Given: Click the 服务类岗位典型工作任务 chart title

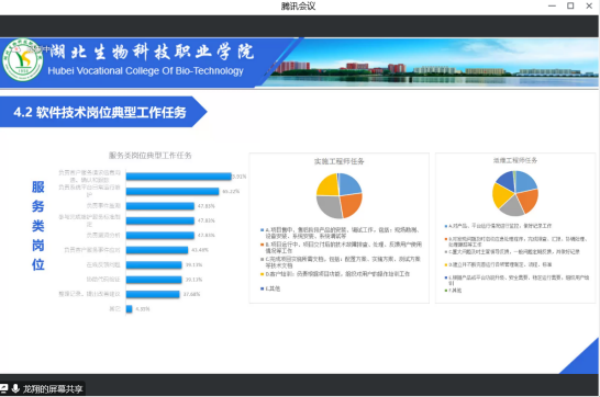Looking at the screenshot, I should pyautogui.click(x=150, y=155).
